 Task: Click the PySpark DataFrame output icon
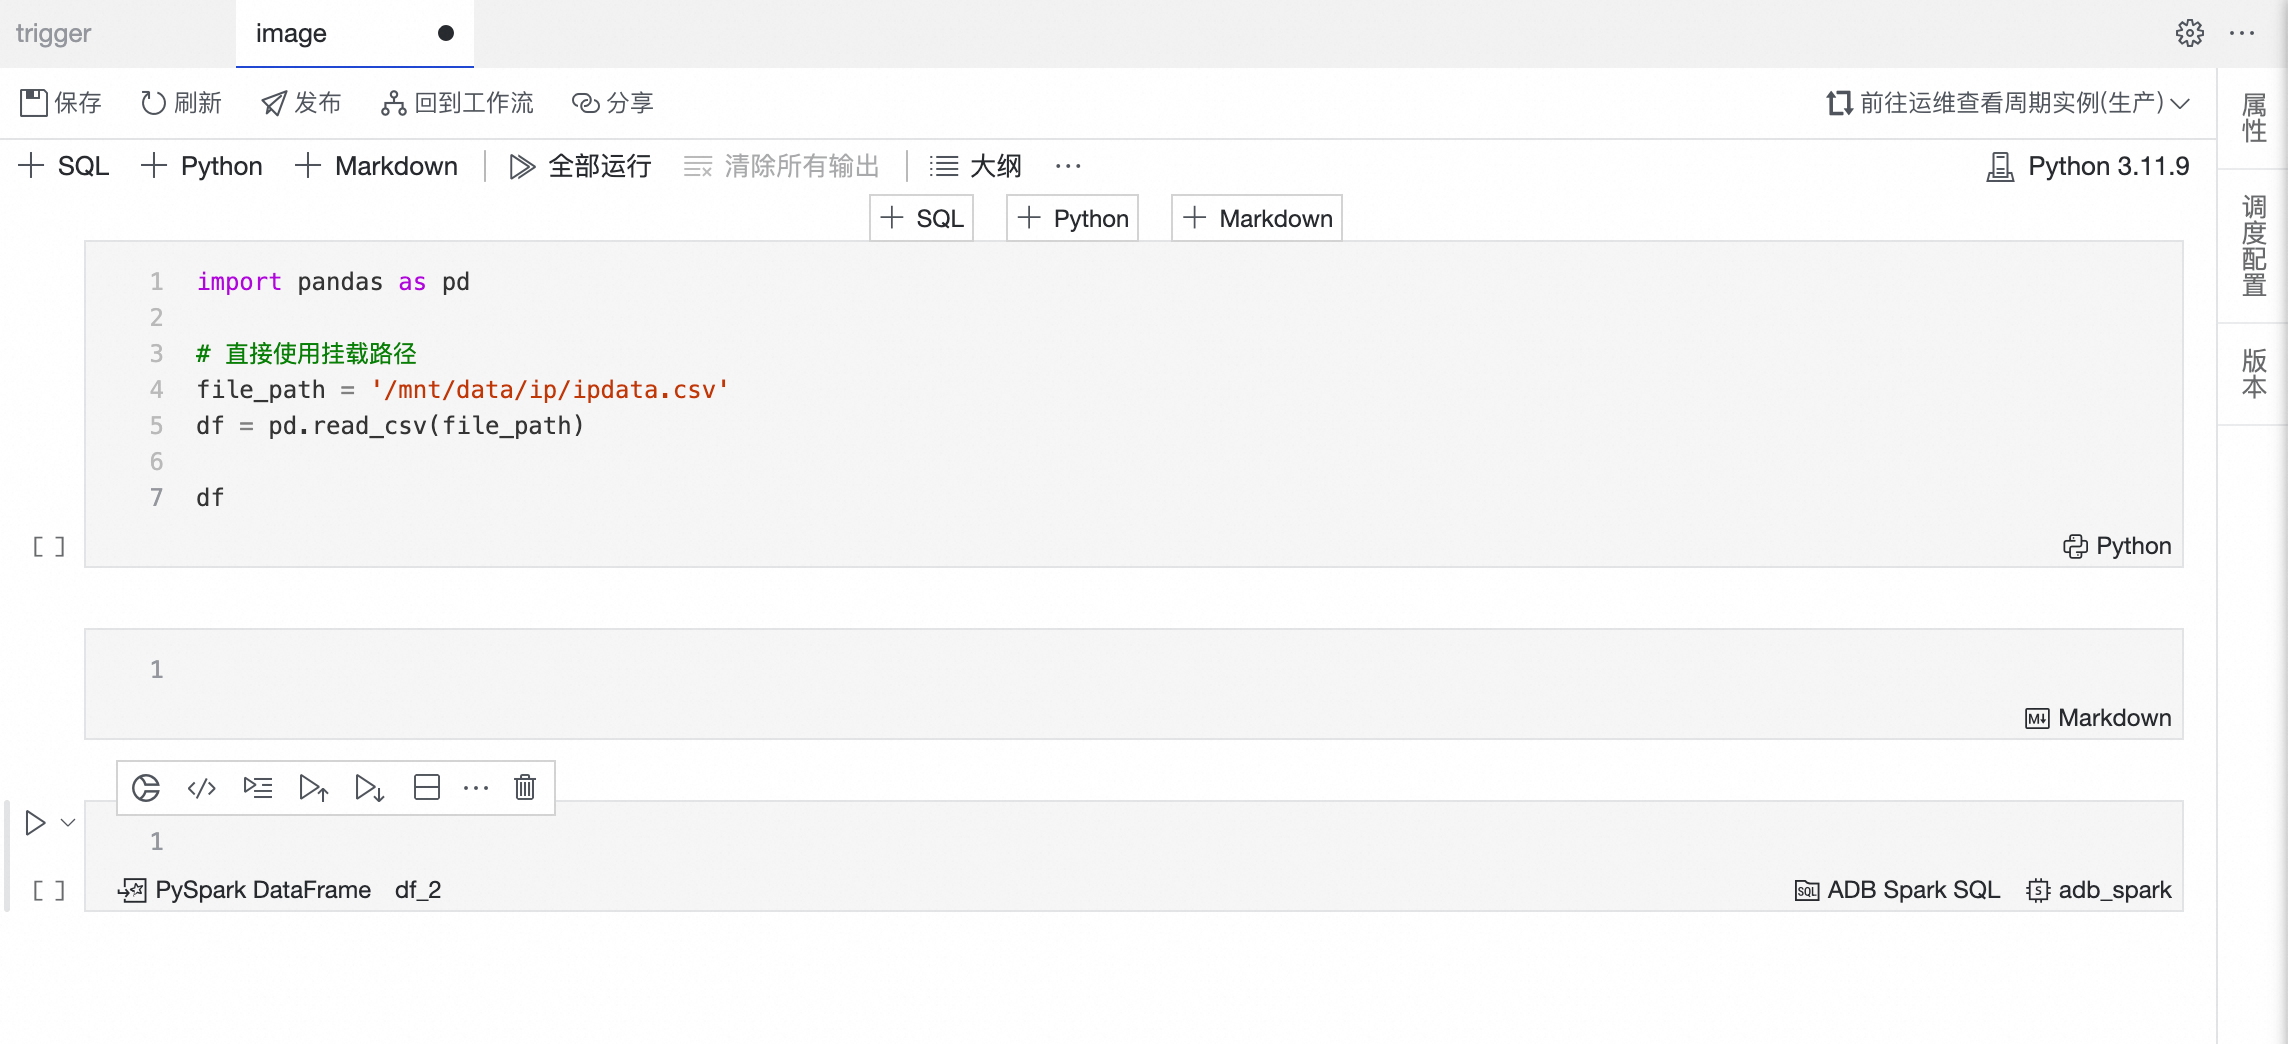coord(132,890)
